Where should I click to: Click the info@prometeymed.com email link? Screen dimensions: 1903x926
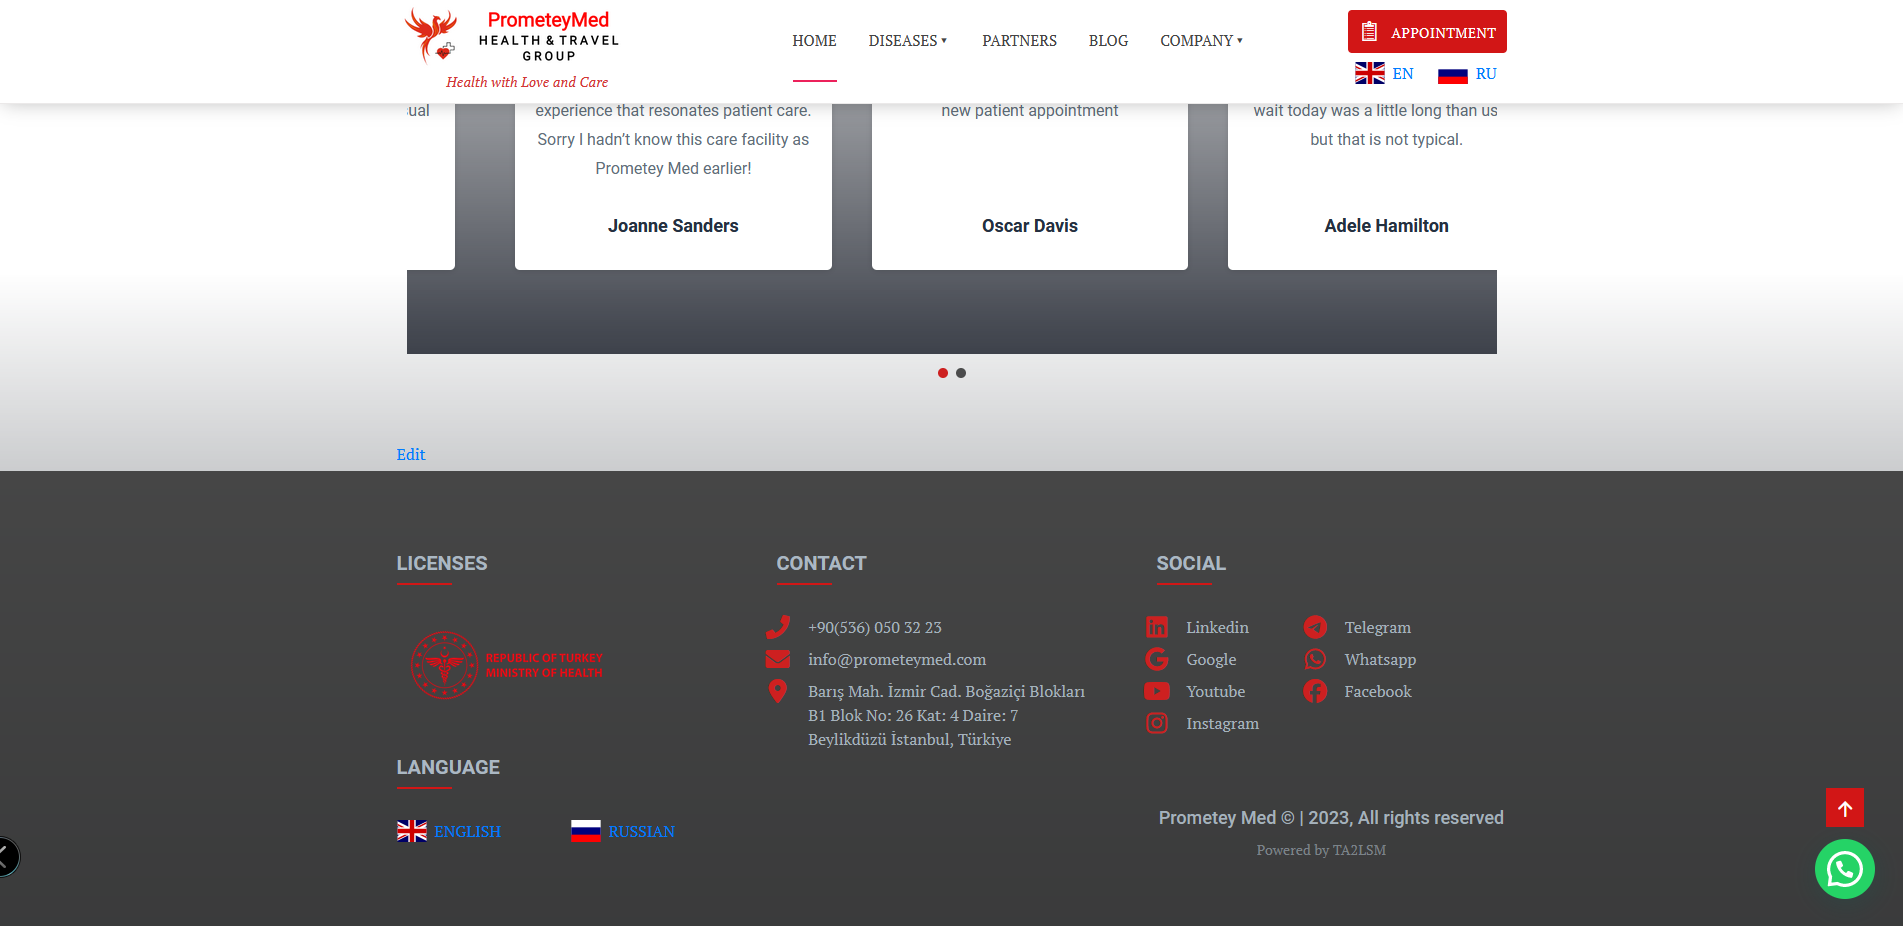(x=896, y=659)
